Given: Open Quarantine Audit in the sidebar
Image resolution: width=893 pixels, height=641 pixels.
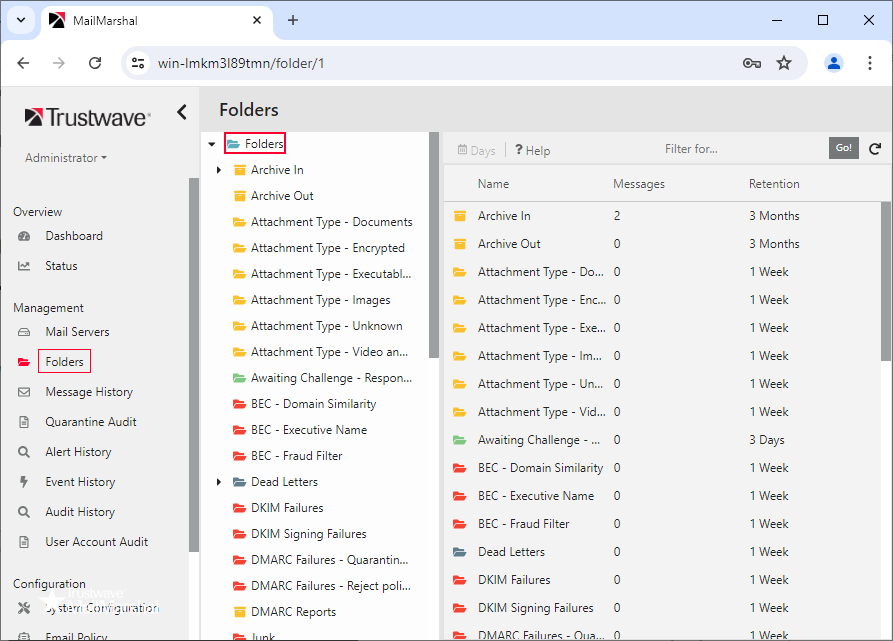Looking at the screenshot, I should pyautogui.click(x=90, y=422).
